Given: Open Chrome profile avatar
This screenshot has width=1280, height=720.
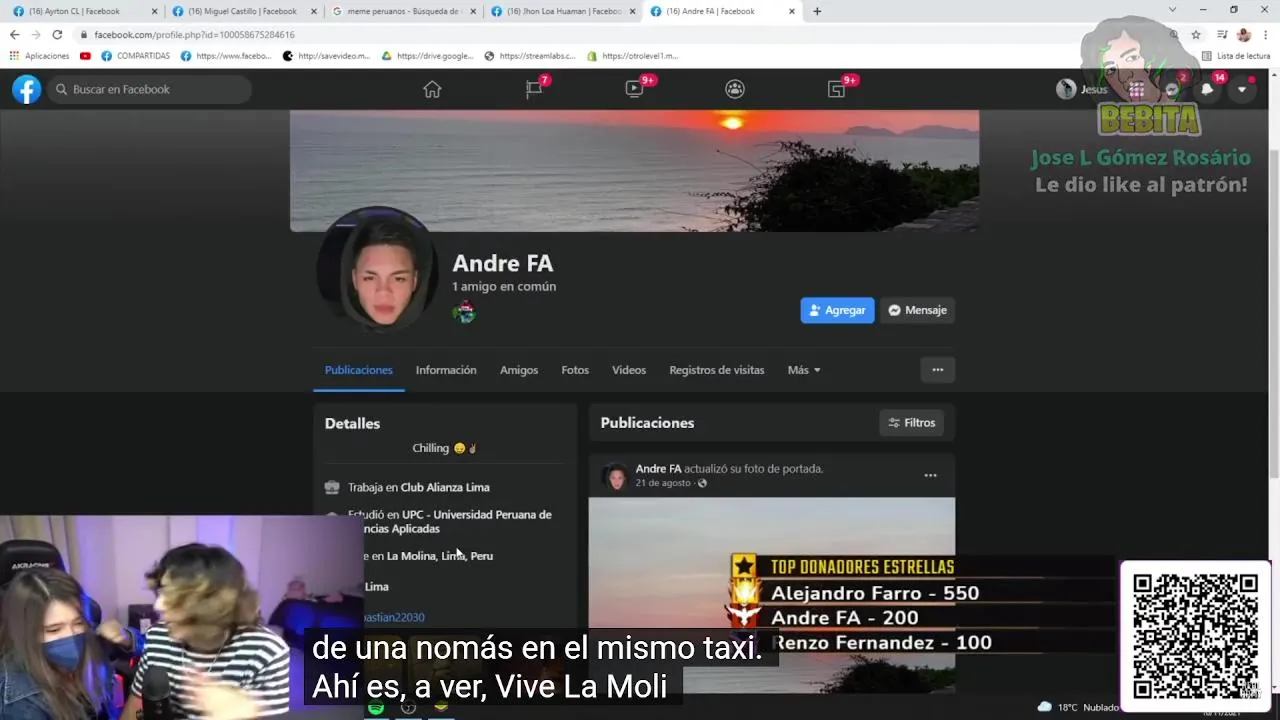Looking at the screenshot, I should pos(1244,34).
